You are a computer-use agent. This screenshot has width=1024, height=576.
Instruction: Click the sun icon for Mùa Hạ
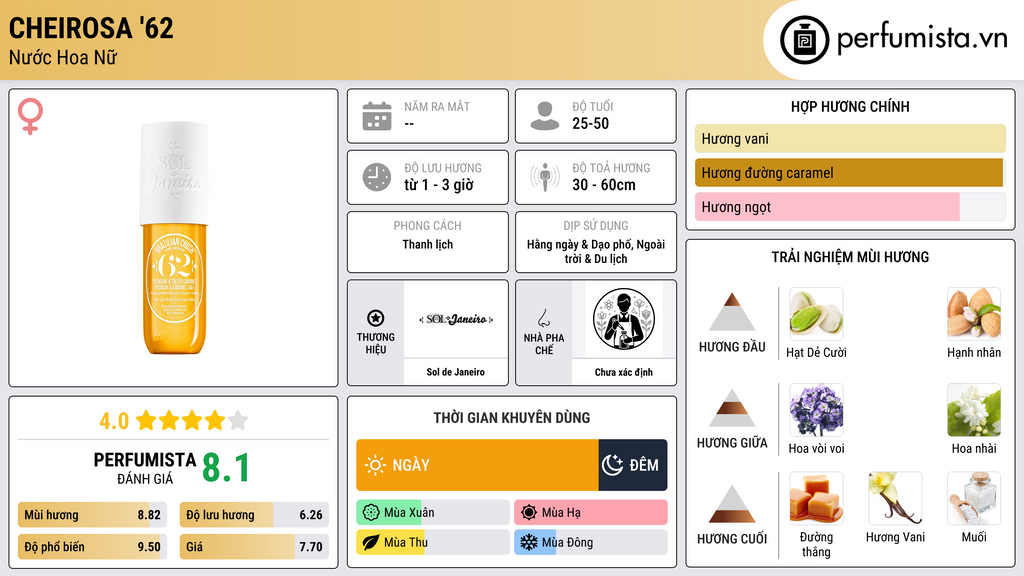[x=529, y=513]
